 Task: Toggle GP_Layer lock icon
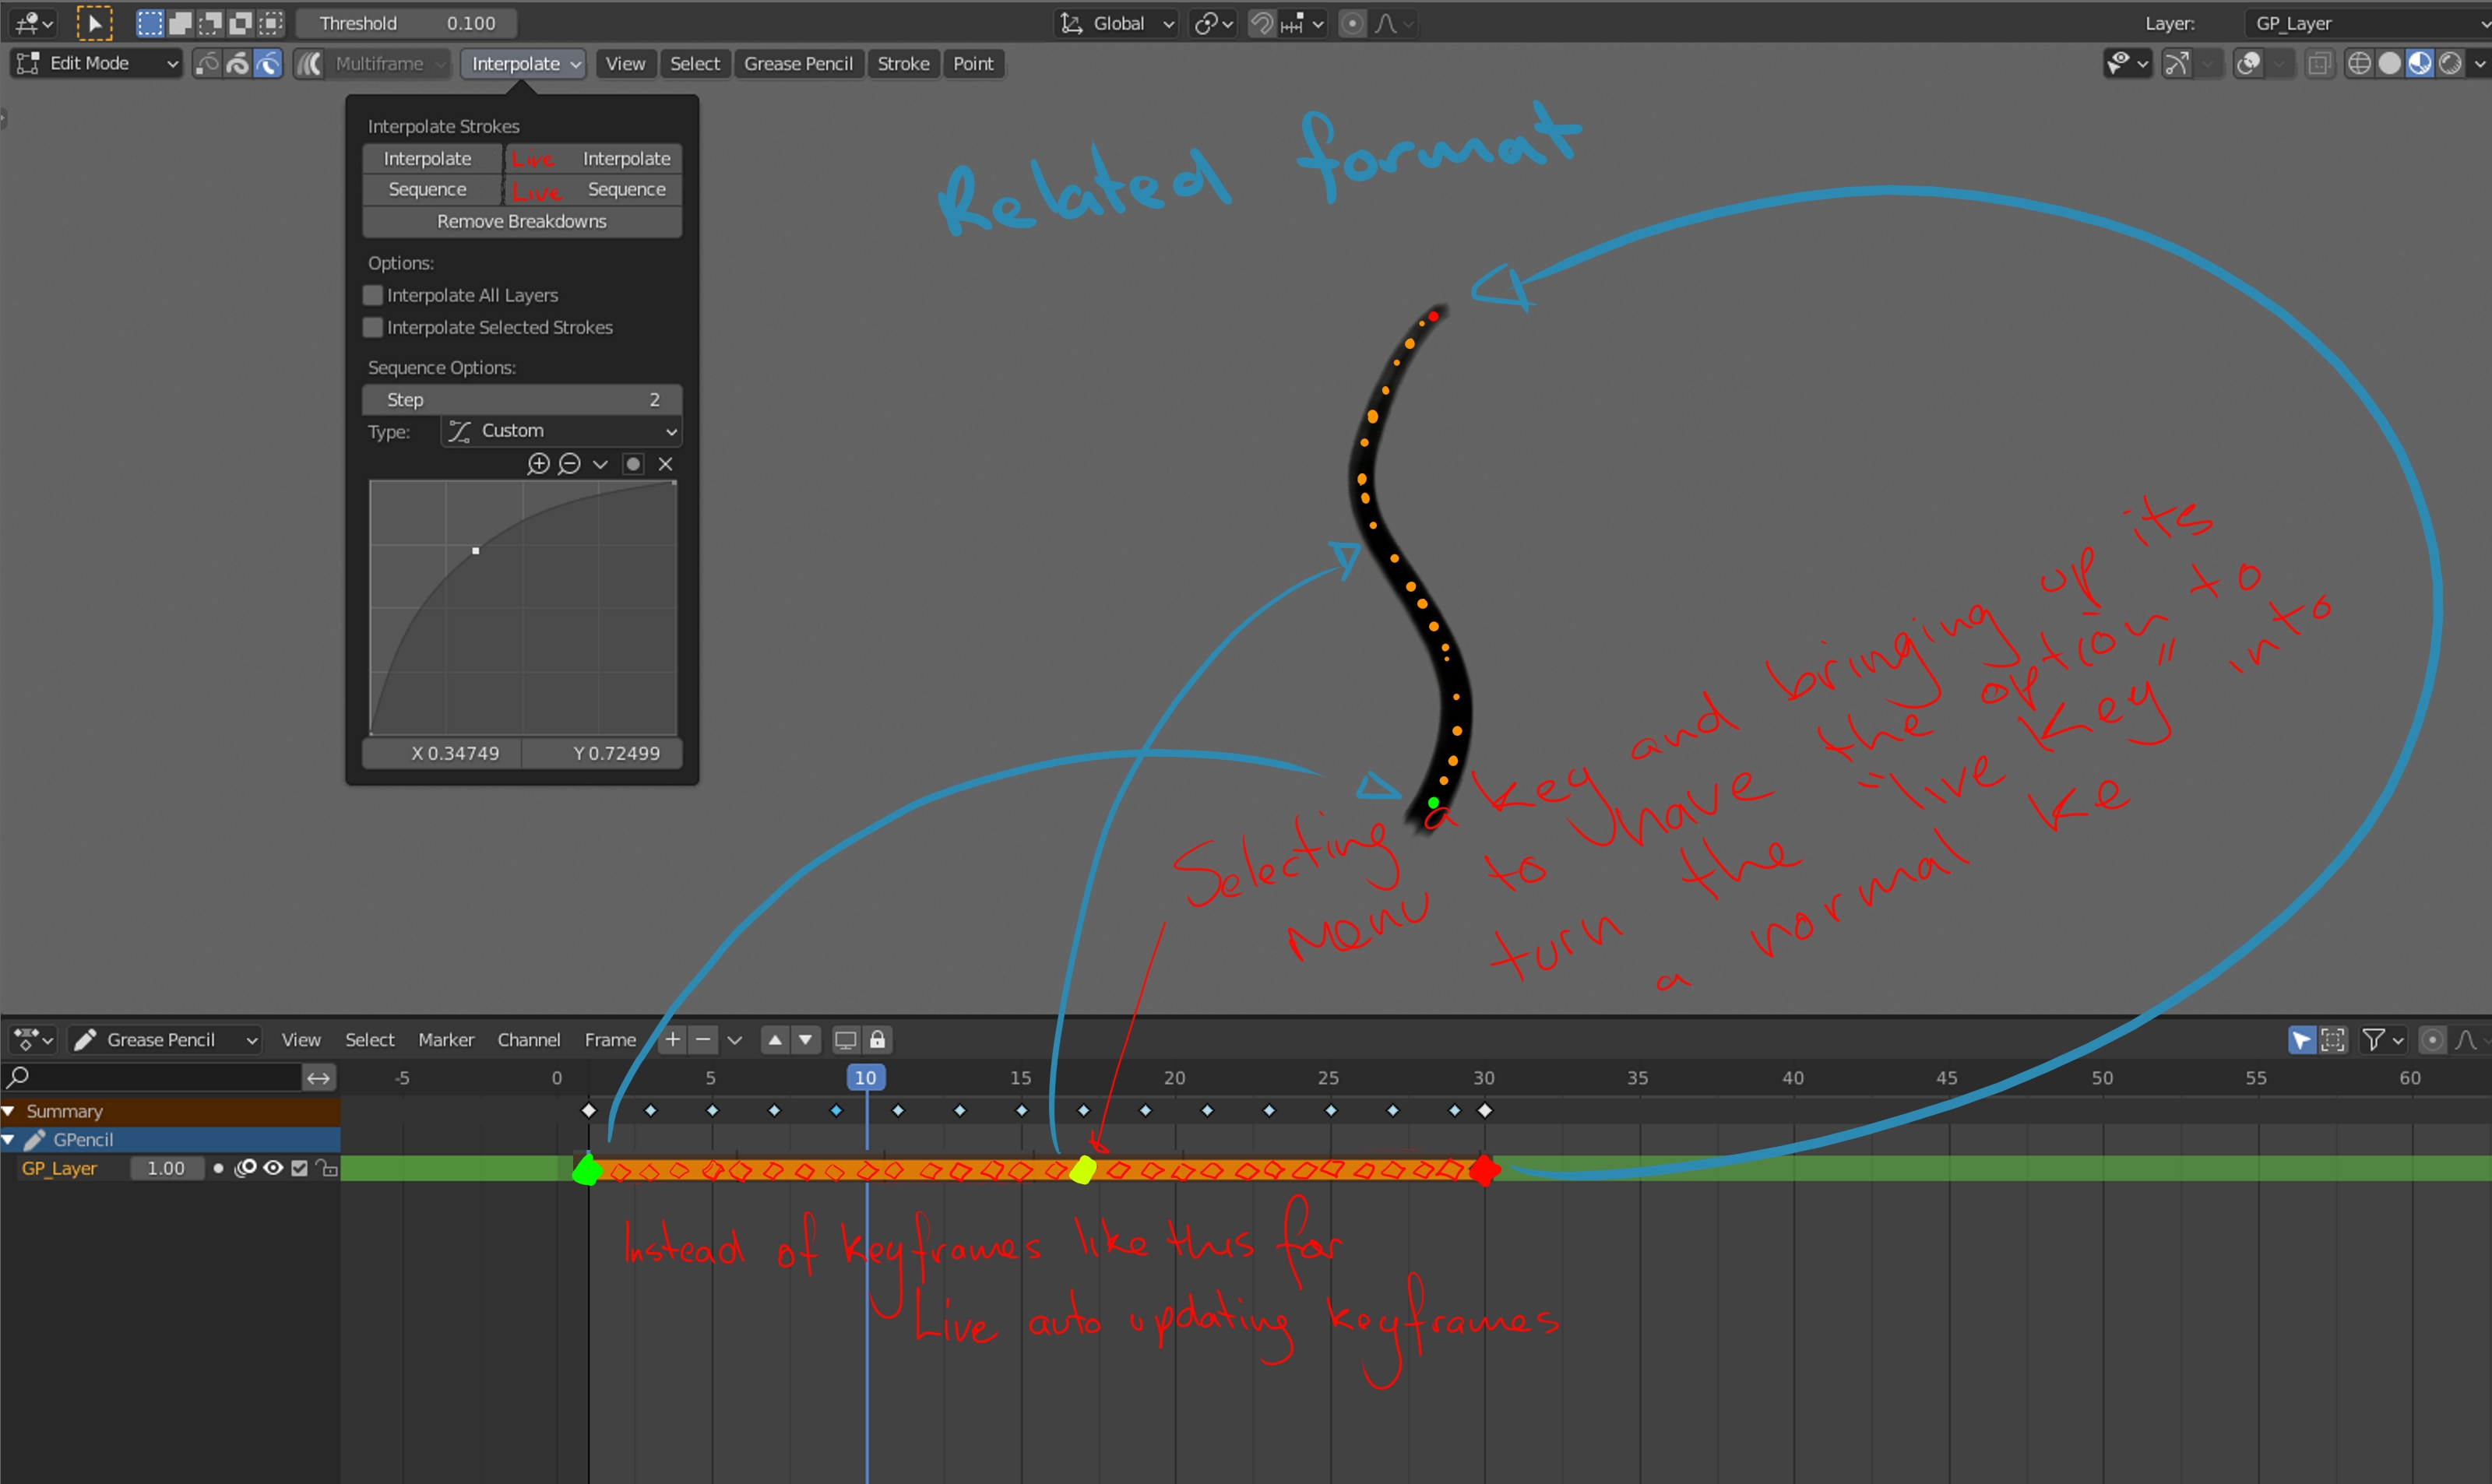(x=326, y=1168)
